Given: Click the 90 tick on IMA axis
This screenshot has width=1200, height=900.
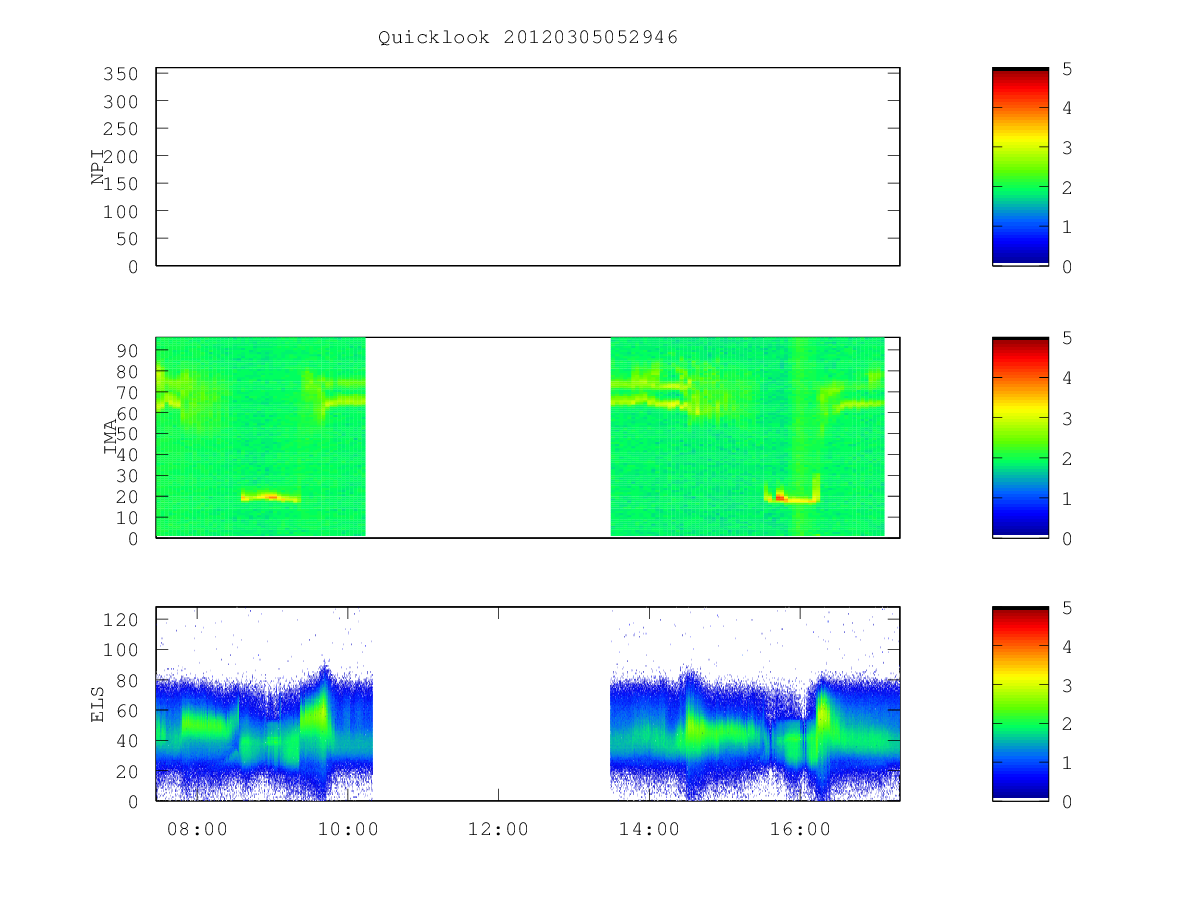Looking at the screenshot, I should coord(126,350).
